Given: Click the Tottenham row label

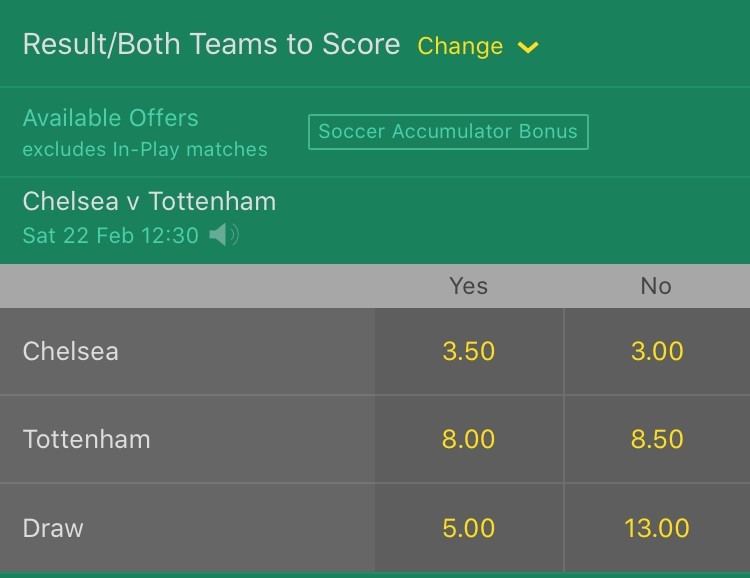Looking at the screenshot, I should click(87, 439).
